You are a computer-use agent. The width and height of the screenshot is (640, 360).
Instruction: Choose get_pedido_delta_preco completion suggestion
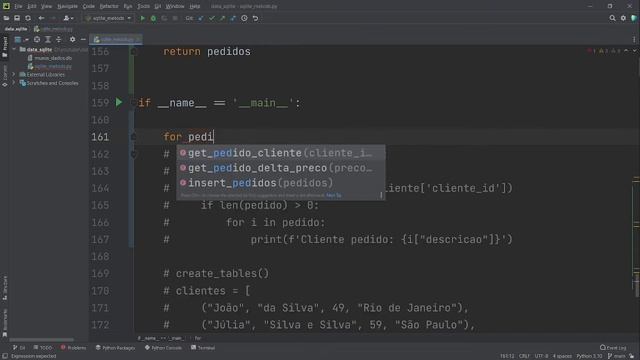(280, 168)
